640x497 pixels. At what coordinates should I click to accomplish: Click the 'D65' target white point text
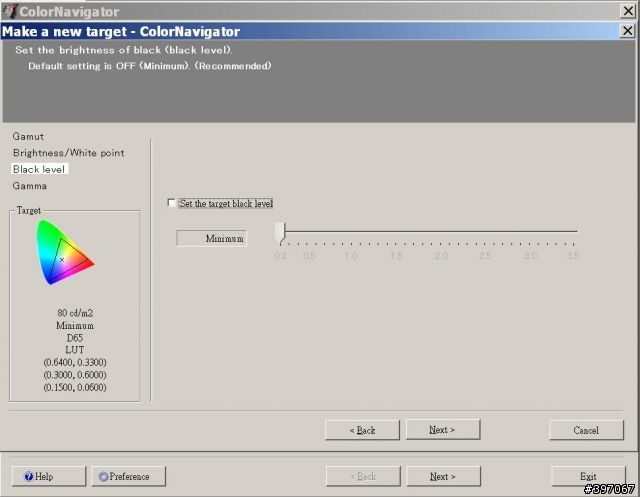click(75, 338)
